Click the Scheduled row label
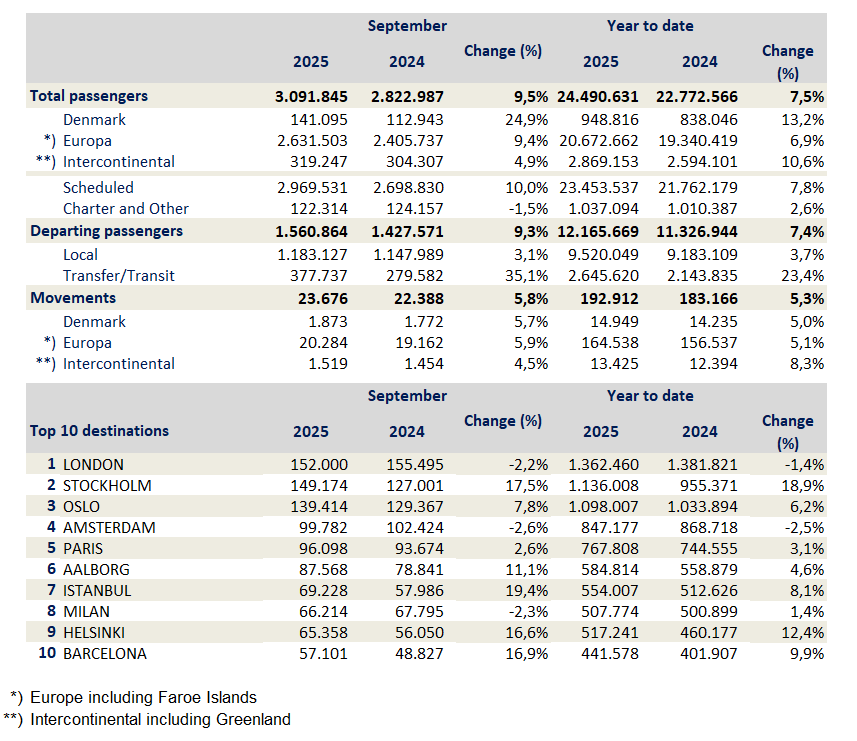 coord(98,187)
